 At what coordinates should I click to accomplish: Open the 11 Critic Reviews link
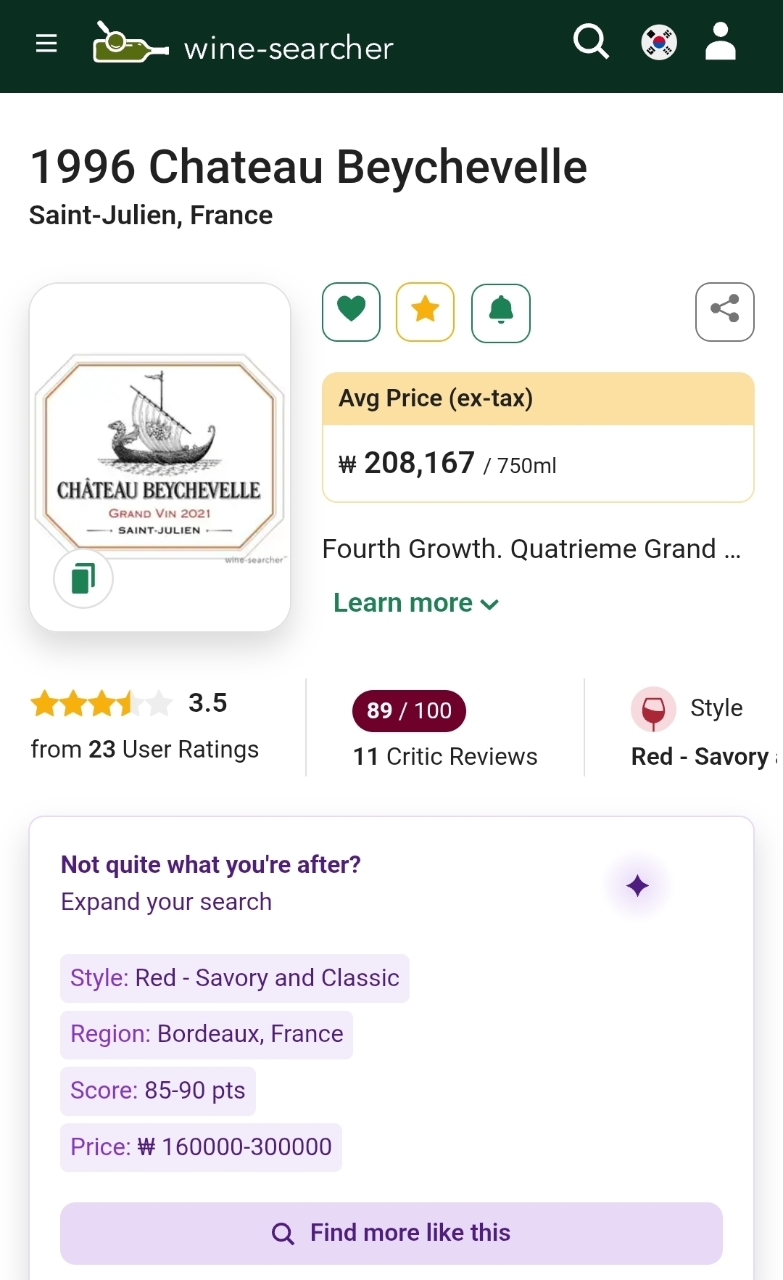(x=445, y=757)
